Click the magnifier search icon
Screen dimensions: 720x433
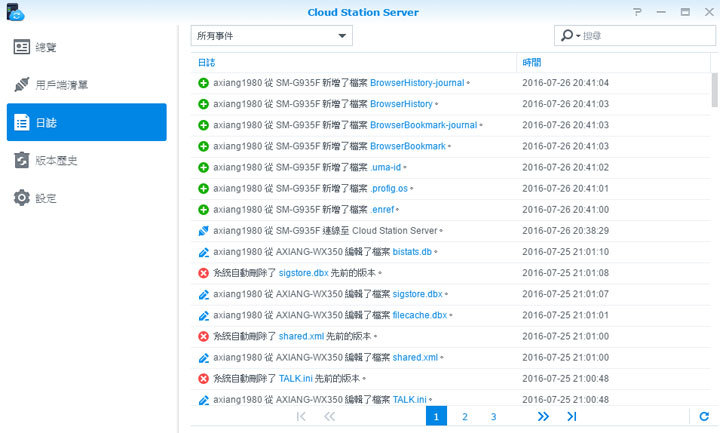tap(567, 35)
